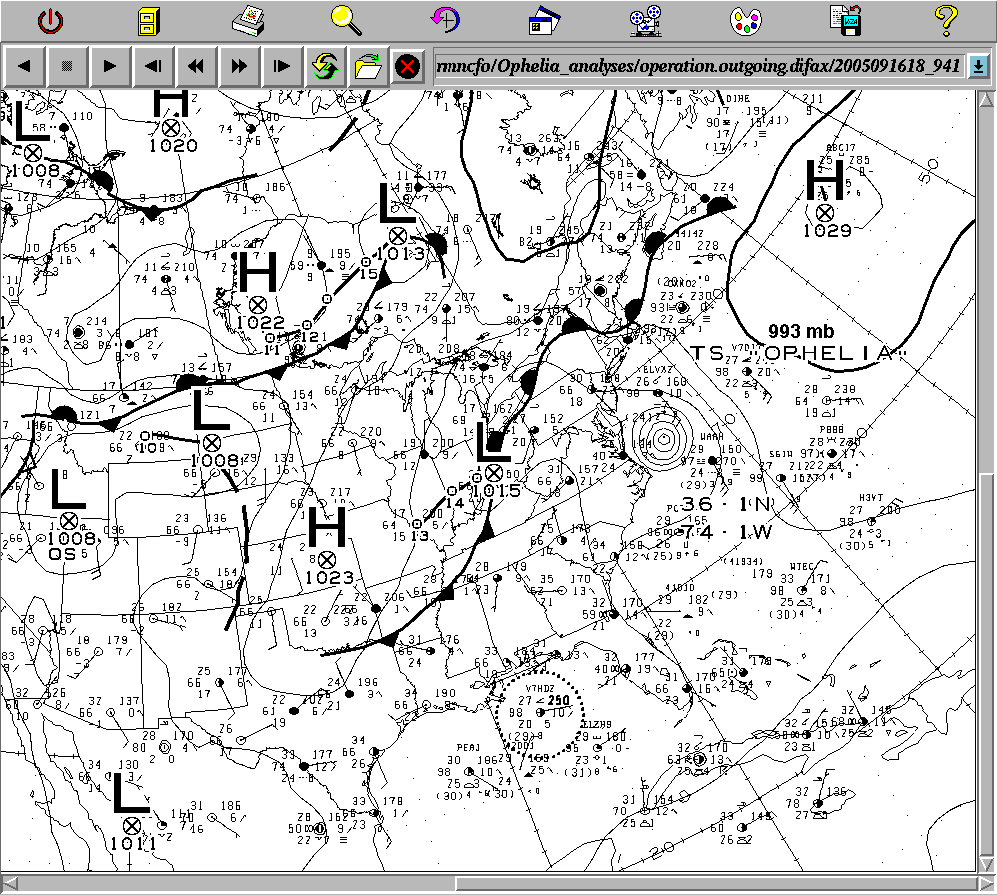Open help with the question mark icon
Image resolution: width=997 pixels, height=895 pixels.
(944, 18)
